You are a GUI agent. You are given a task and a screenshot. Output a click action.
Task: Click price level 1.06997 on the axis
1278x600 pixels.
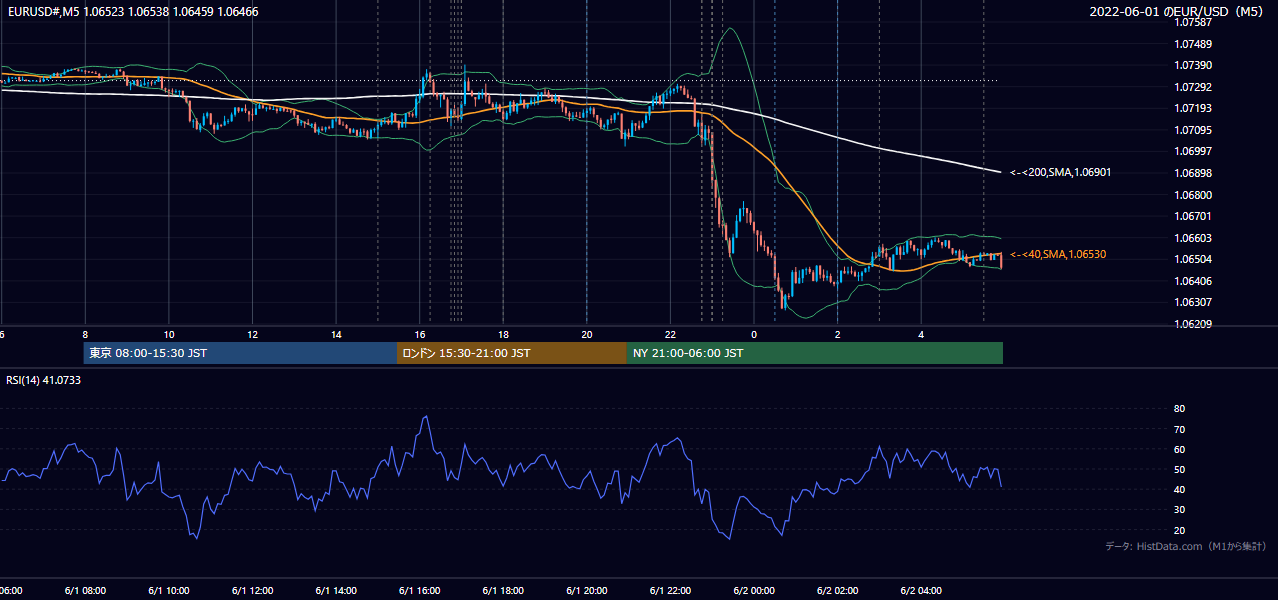1193,151
